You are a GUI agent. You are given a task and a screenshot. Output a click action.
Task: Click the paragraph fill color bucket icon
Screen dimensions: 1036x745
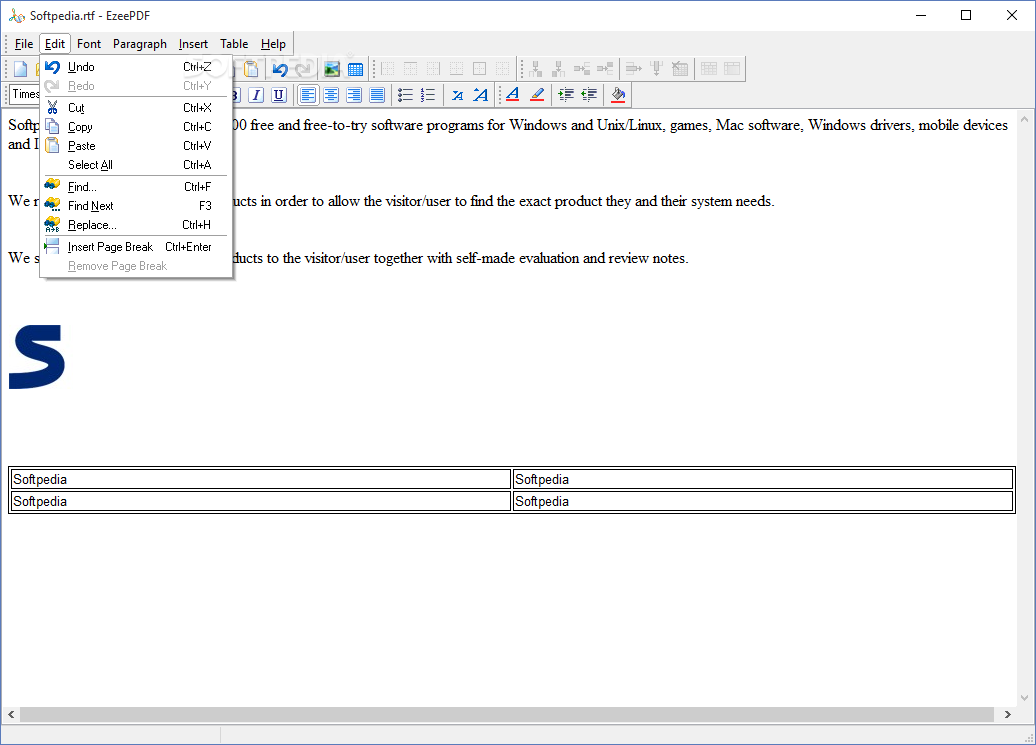pos(618,95)
